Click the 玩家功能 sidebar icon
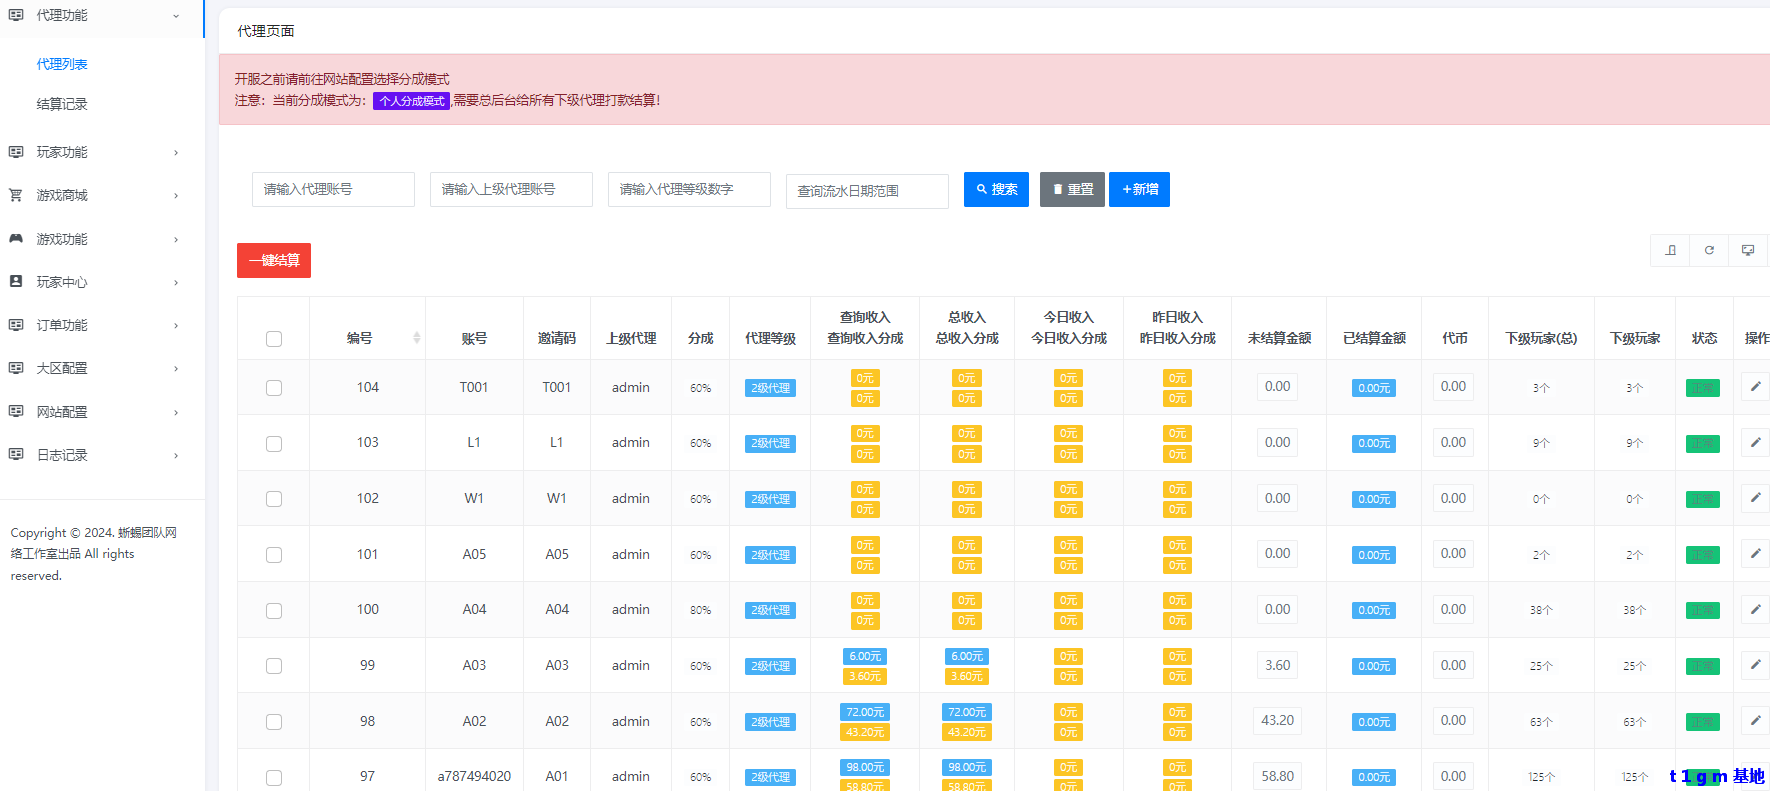 click(16, 152)
